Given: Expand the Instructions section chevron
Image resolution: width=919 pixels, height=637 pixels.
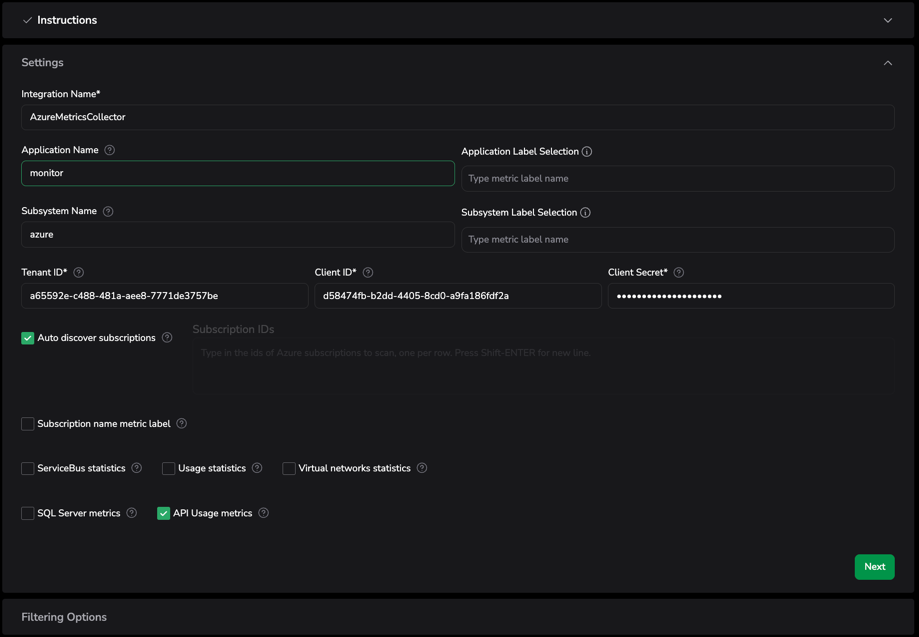Looking at the screenshot, I should pos(887,20).
